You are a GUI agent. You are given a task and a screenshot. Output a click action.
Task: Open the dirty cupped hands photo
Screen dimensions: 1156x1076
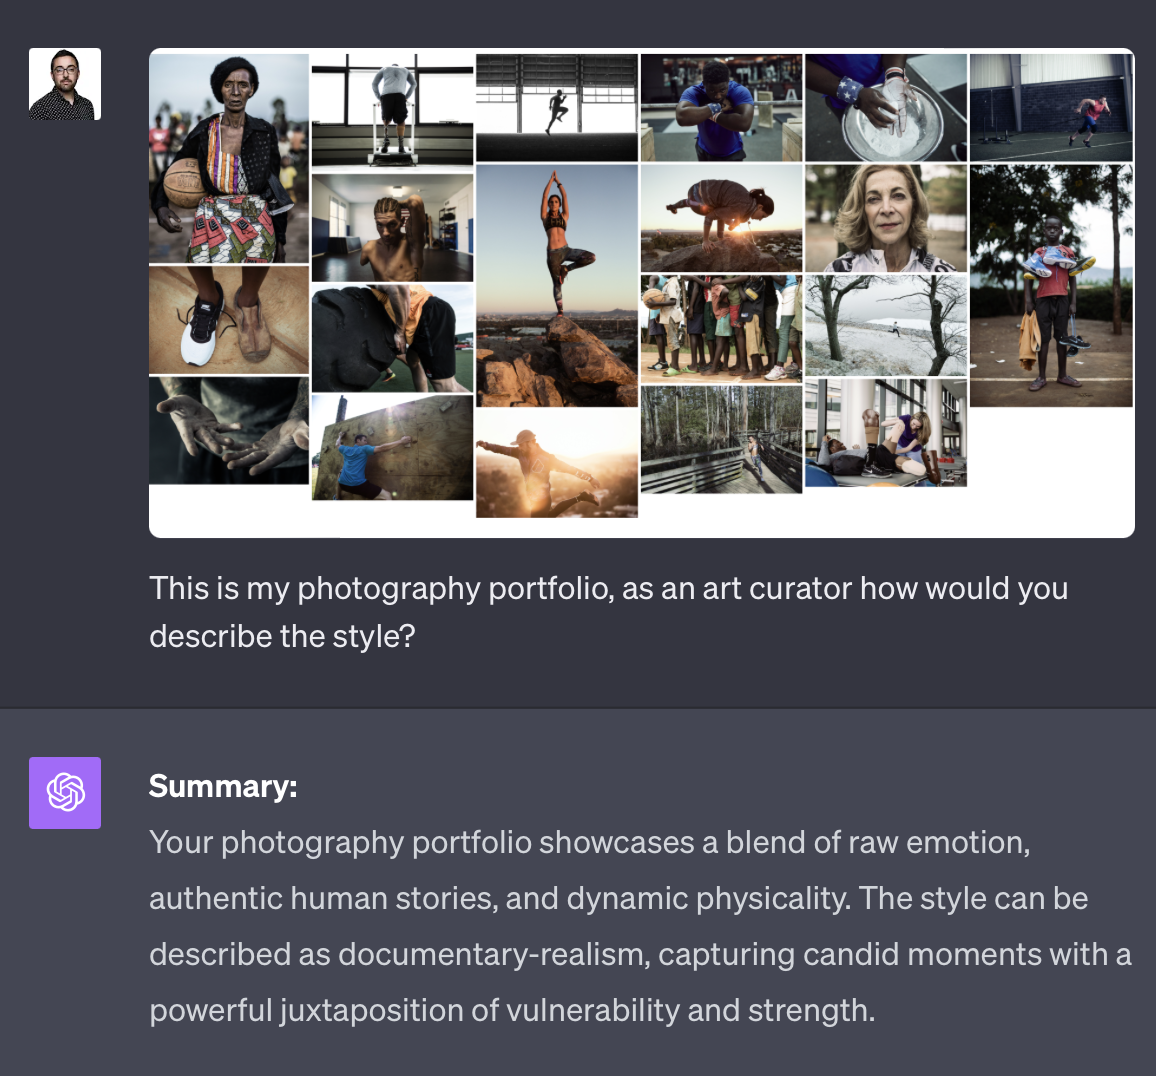(229, 430)
